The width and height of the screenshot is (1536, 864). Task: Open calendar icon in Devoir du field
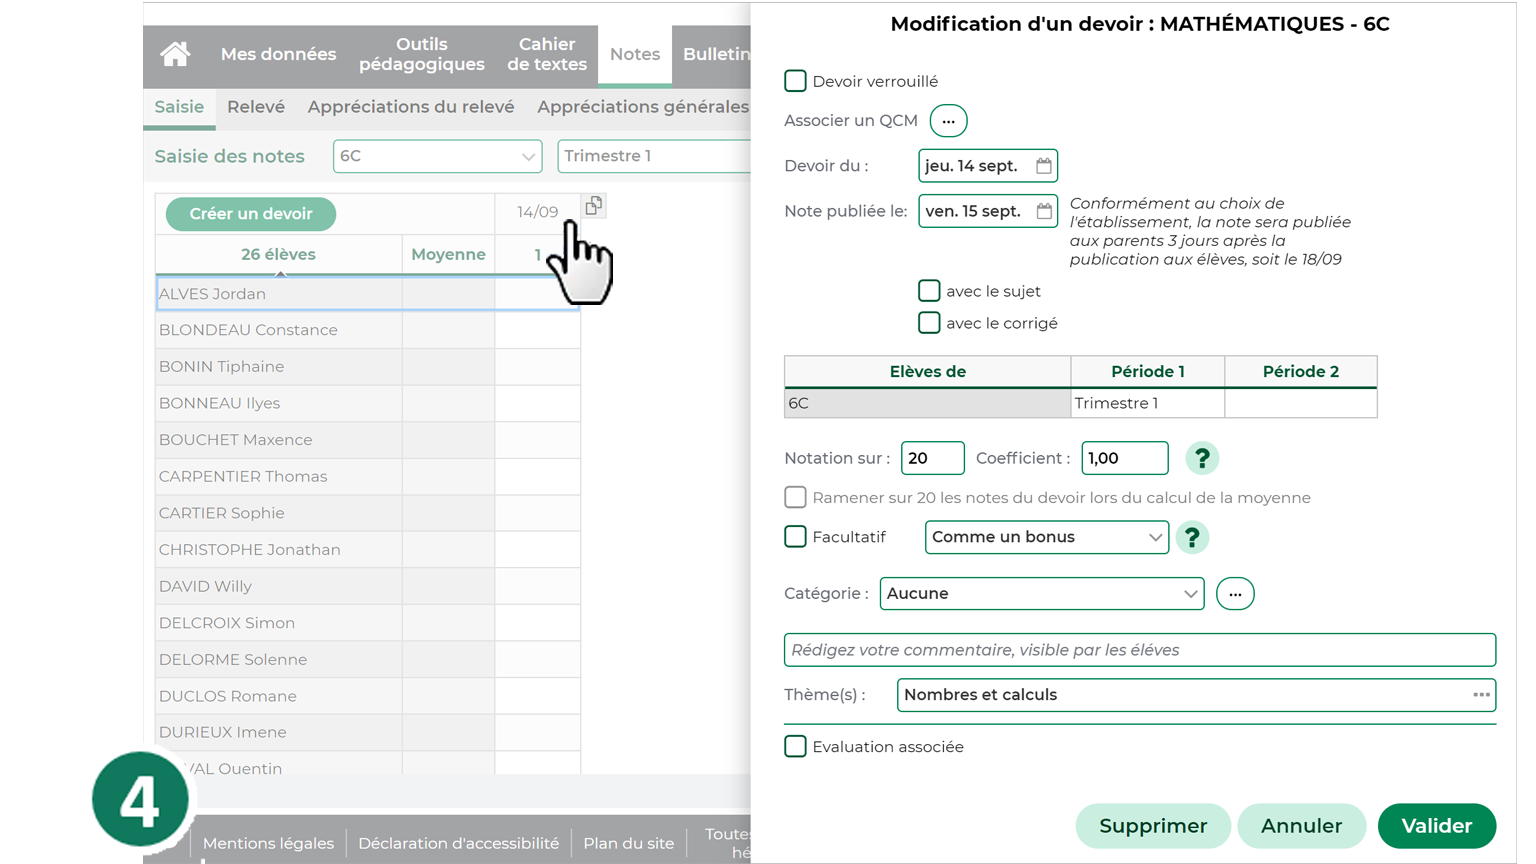point(1043,166)
